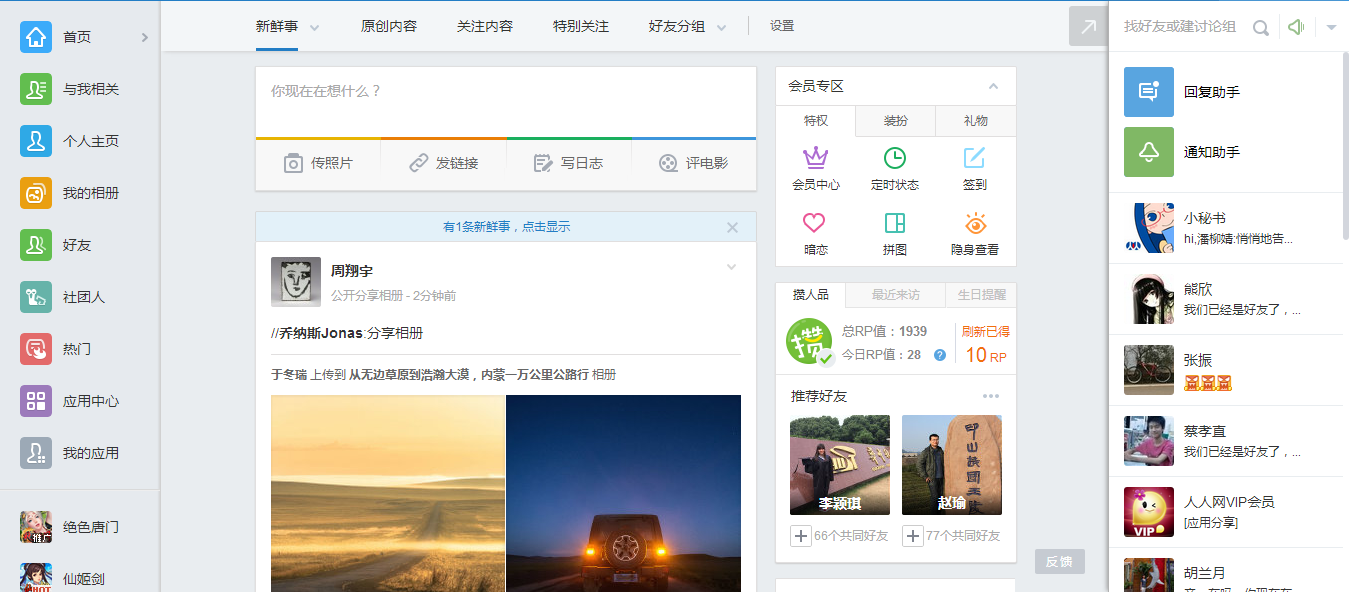Switch to 原创内容 tab
Screen dimensions: 1349x592
click(x=389, y=26)
